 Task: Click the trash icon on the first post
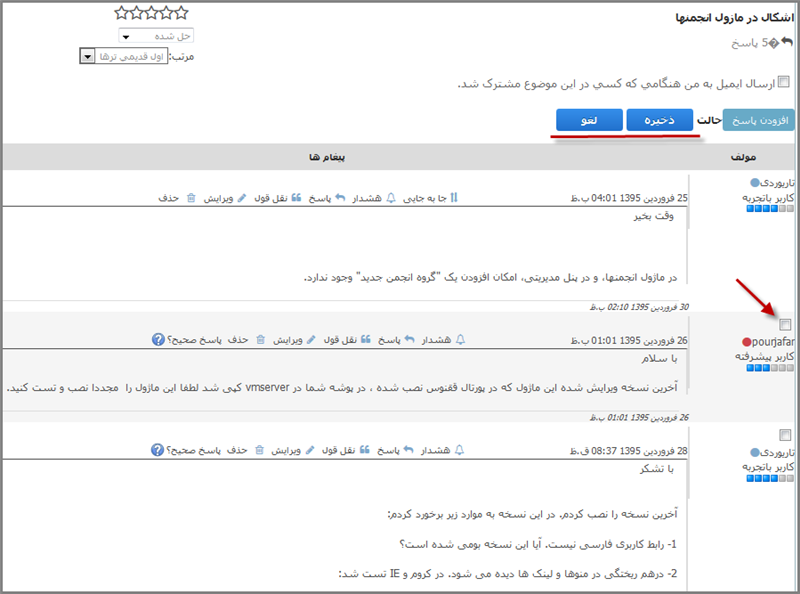point(192,198)
